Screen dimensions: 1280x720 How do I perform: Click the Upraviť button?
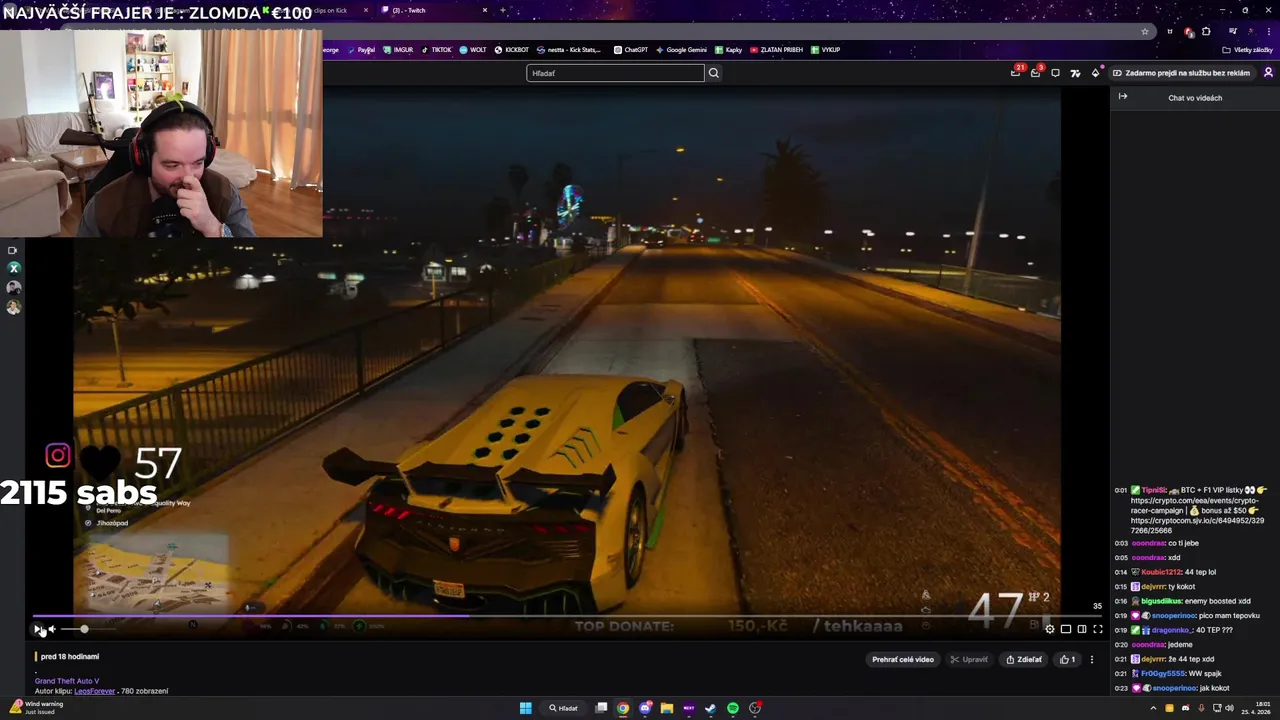click(969, 660)
